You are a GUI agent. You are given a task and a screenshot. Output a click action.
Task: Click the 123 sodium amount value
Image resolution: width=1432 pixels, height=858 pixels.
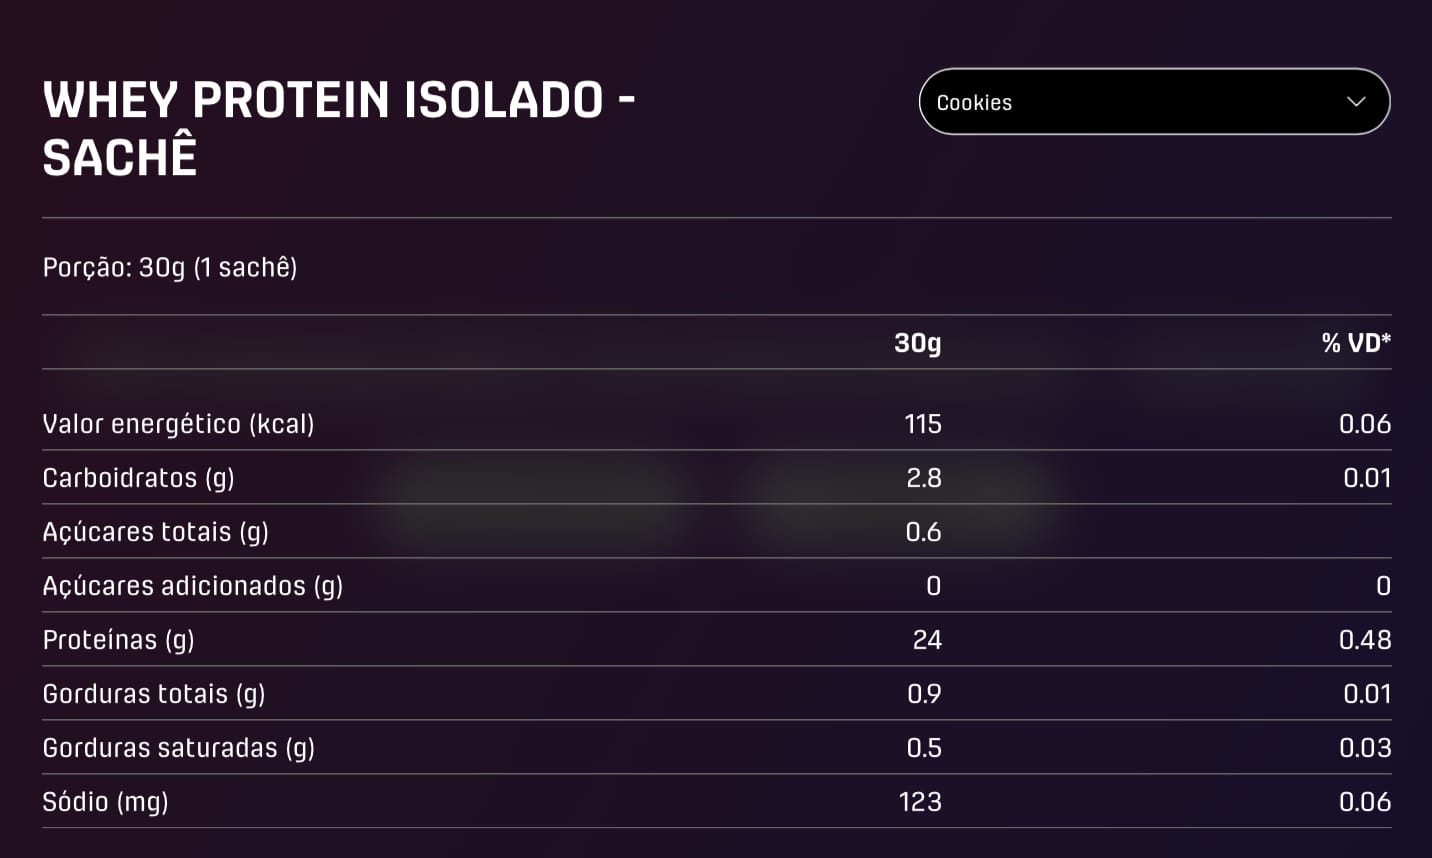point(920,802)
